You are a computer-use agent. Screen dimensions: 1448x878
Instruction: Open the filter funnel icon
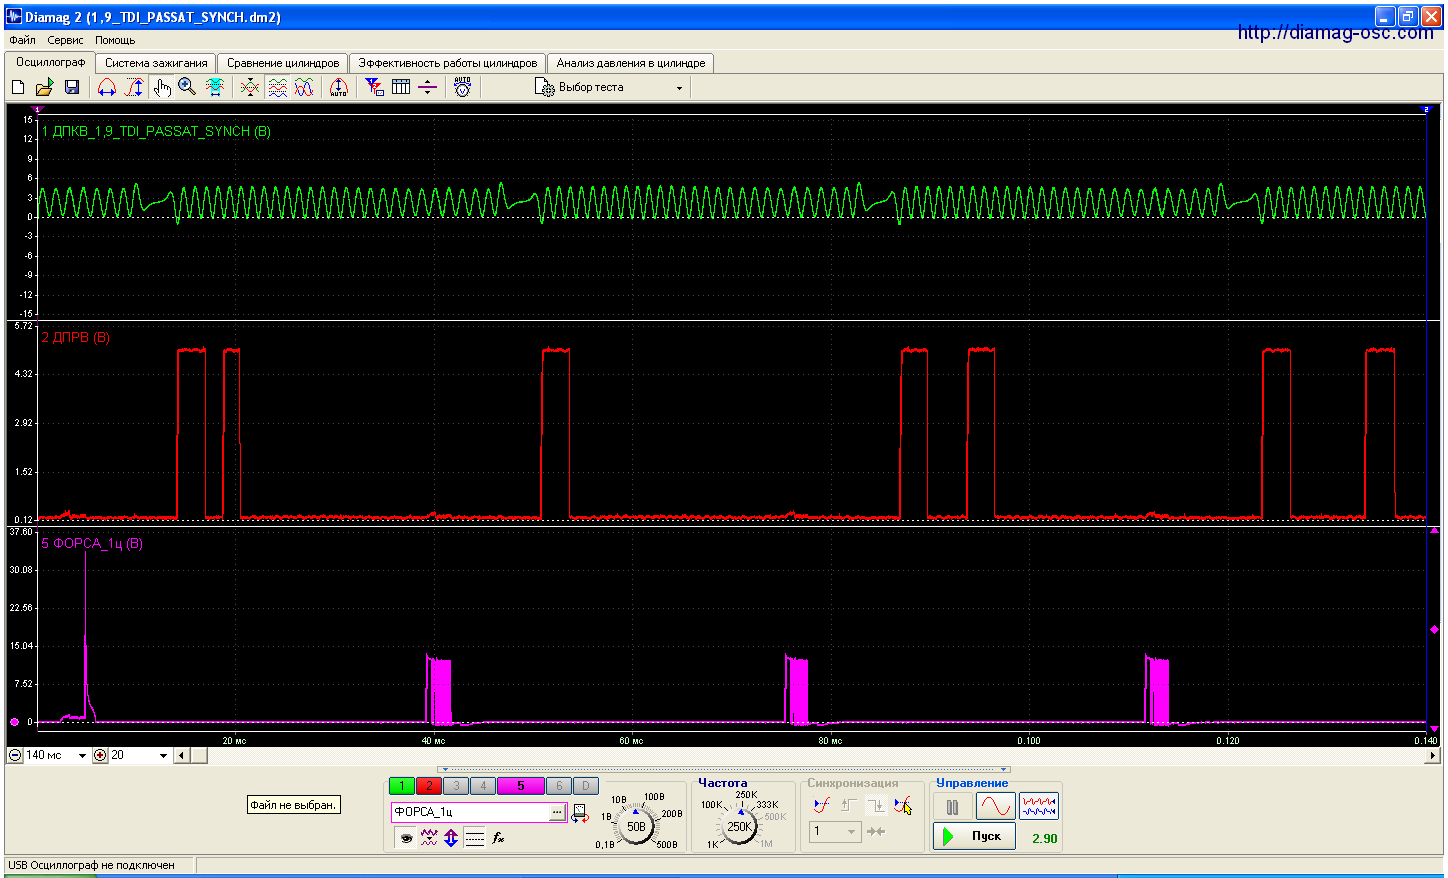point(374,88)
